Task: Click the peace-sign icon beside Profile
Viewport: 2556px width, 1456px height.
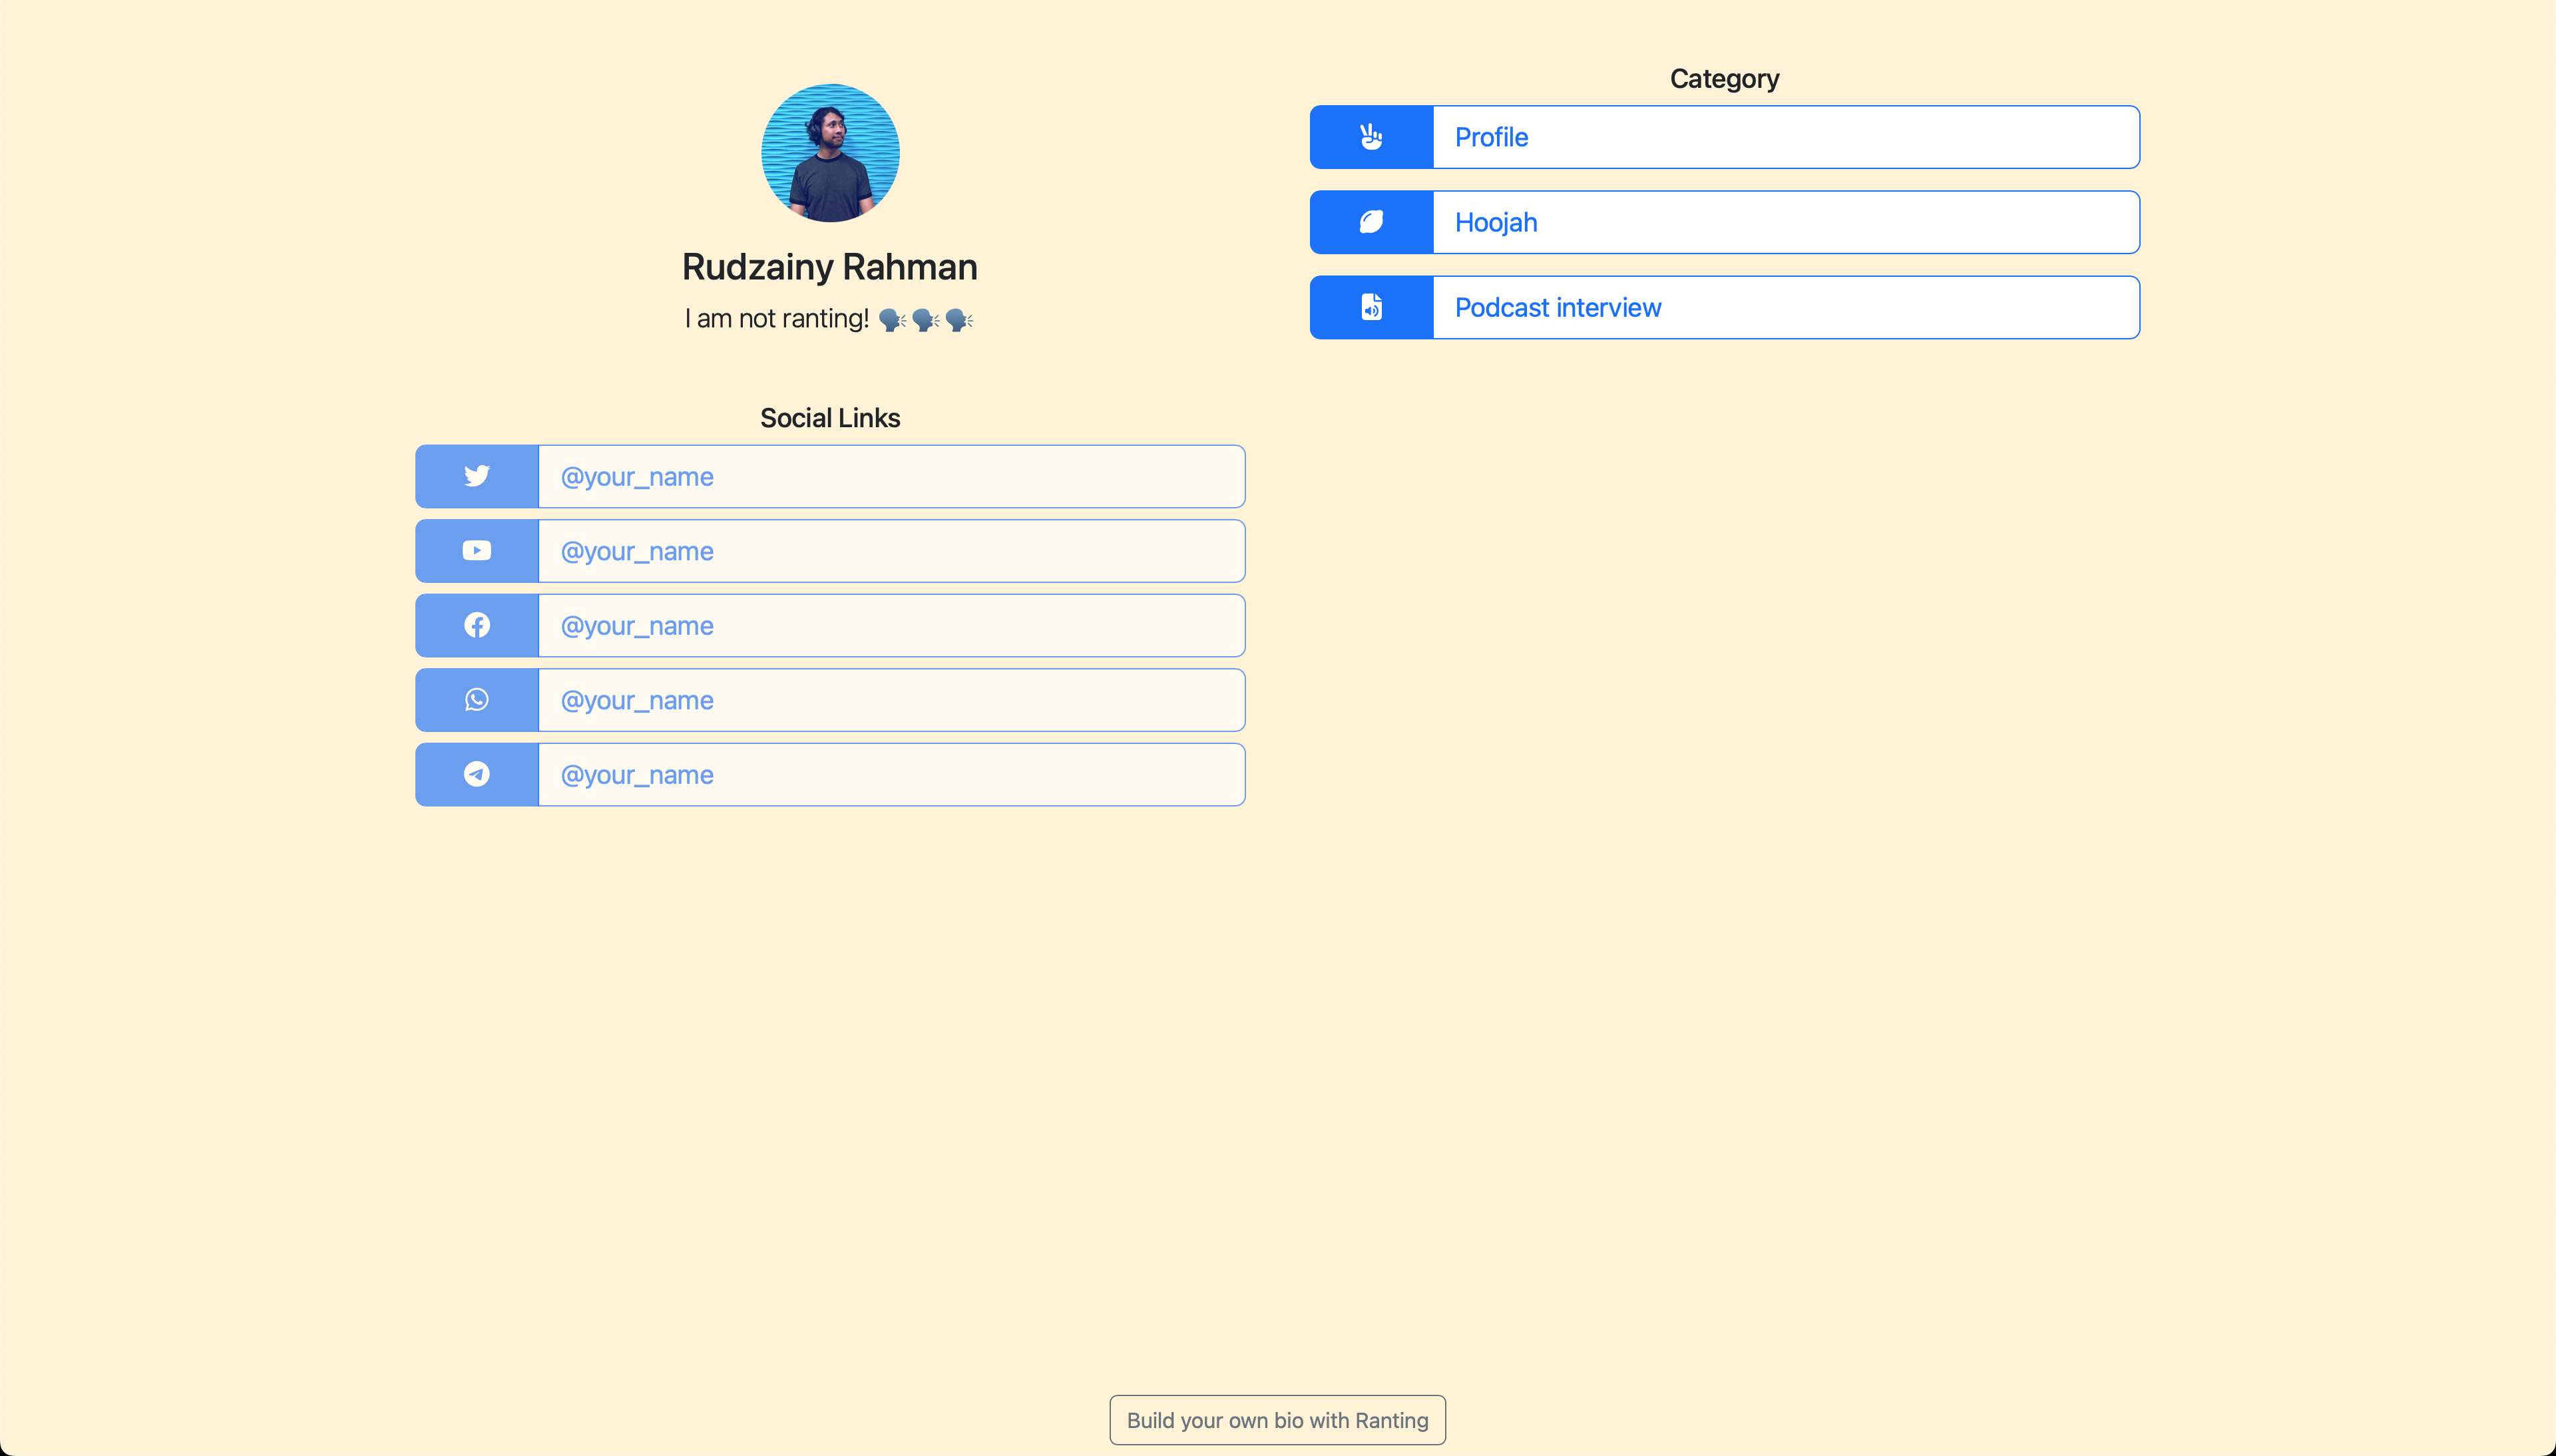Action: [x=1370, y=137]
